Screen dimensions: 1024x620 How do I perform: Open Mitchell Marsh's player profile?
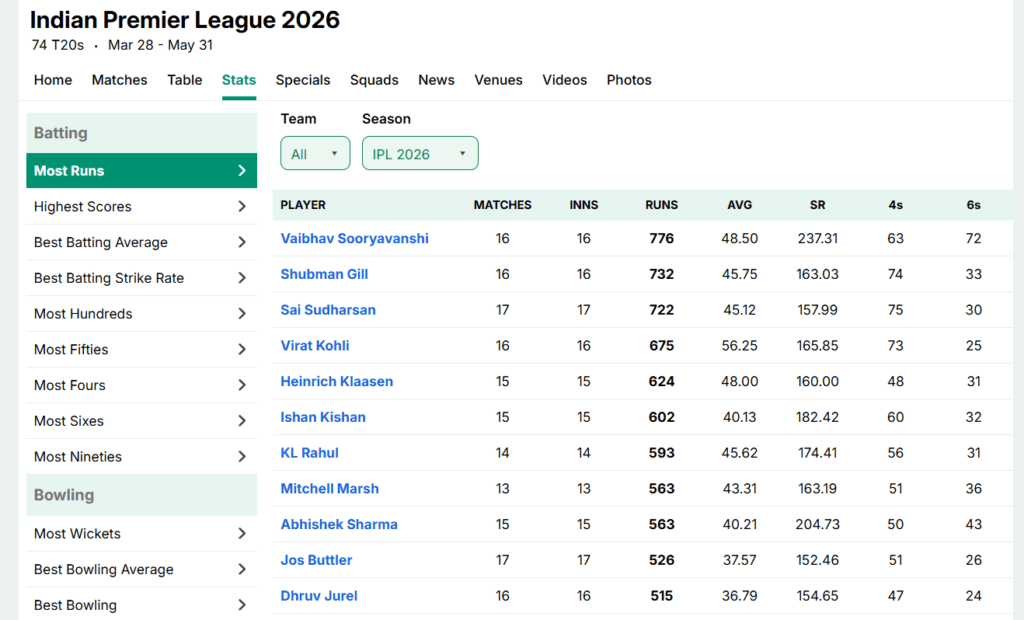pyautogui.click(x=330, y=489)
